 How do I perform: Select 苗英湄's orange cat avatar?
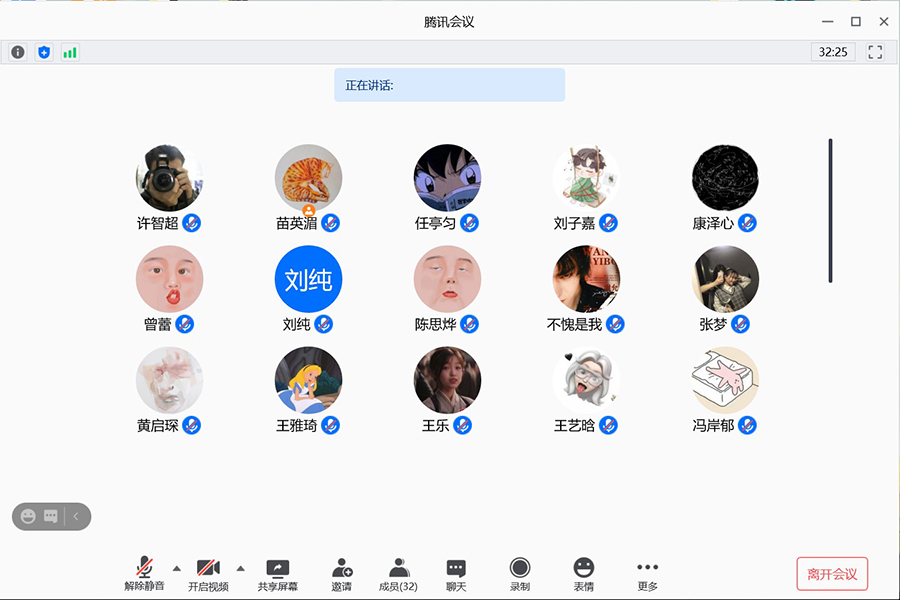308,177
